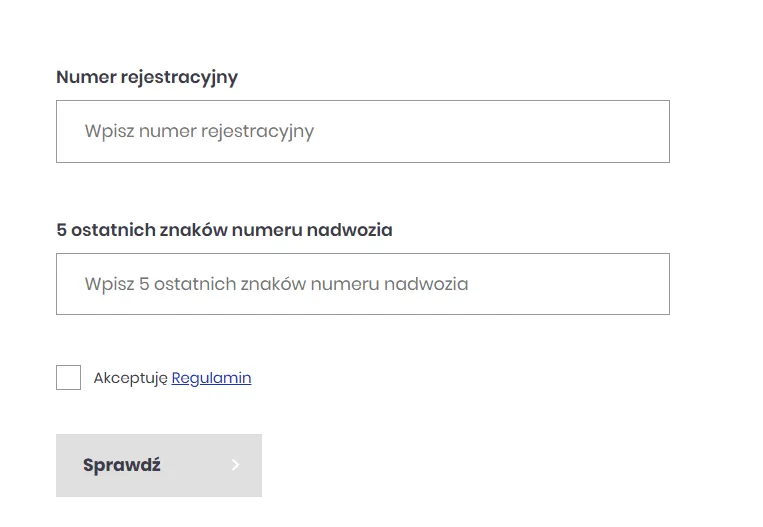
Task: Place the cursor in the license plate number box
Action: tap(363, 131)
